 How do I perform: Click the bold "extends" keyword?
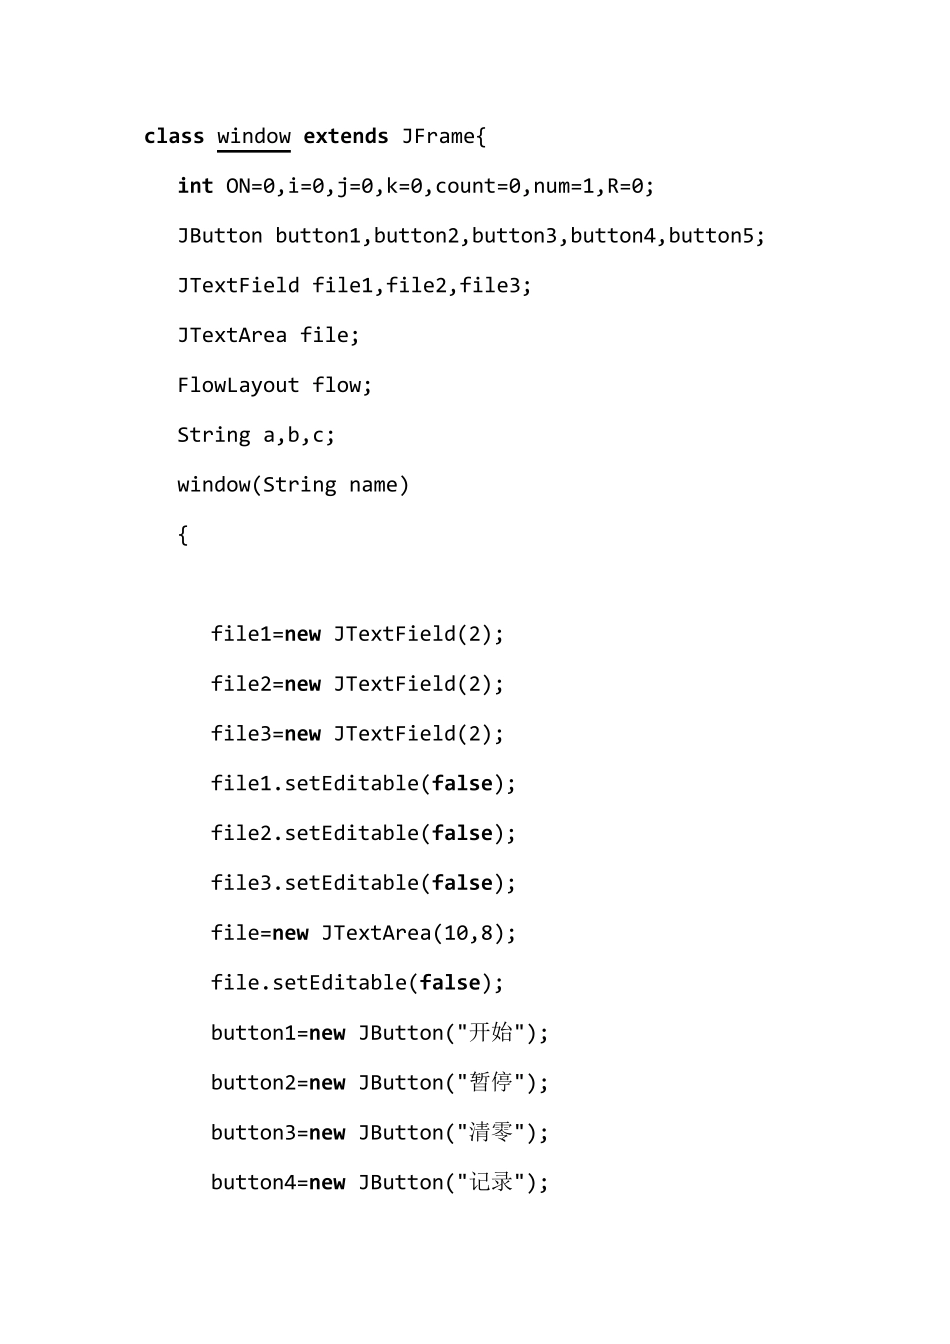coord(346,137)
